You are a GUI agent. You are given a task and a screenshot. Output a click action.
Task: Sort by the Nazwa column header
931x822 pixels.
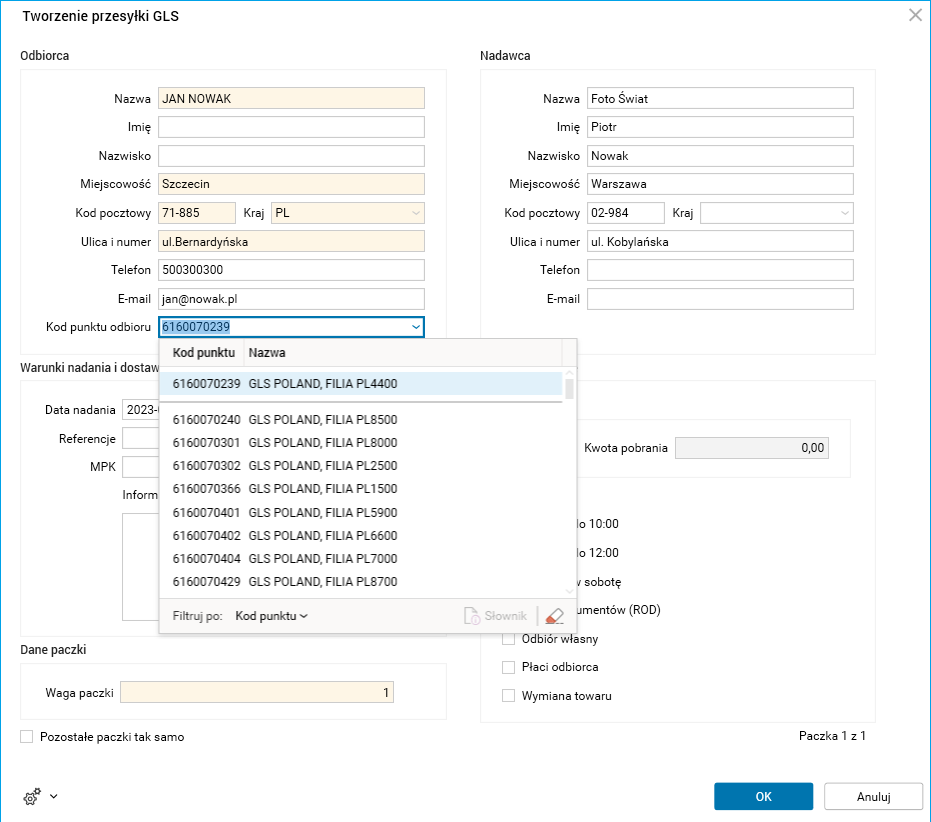coord(400,353)
